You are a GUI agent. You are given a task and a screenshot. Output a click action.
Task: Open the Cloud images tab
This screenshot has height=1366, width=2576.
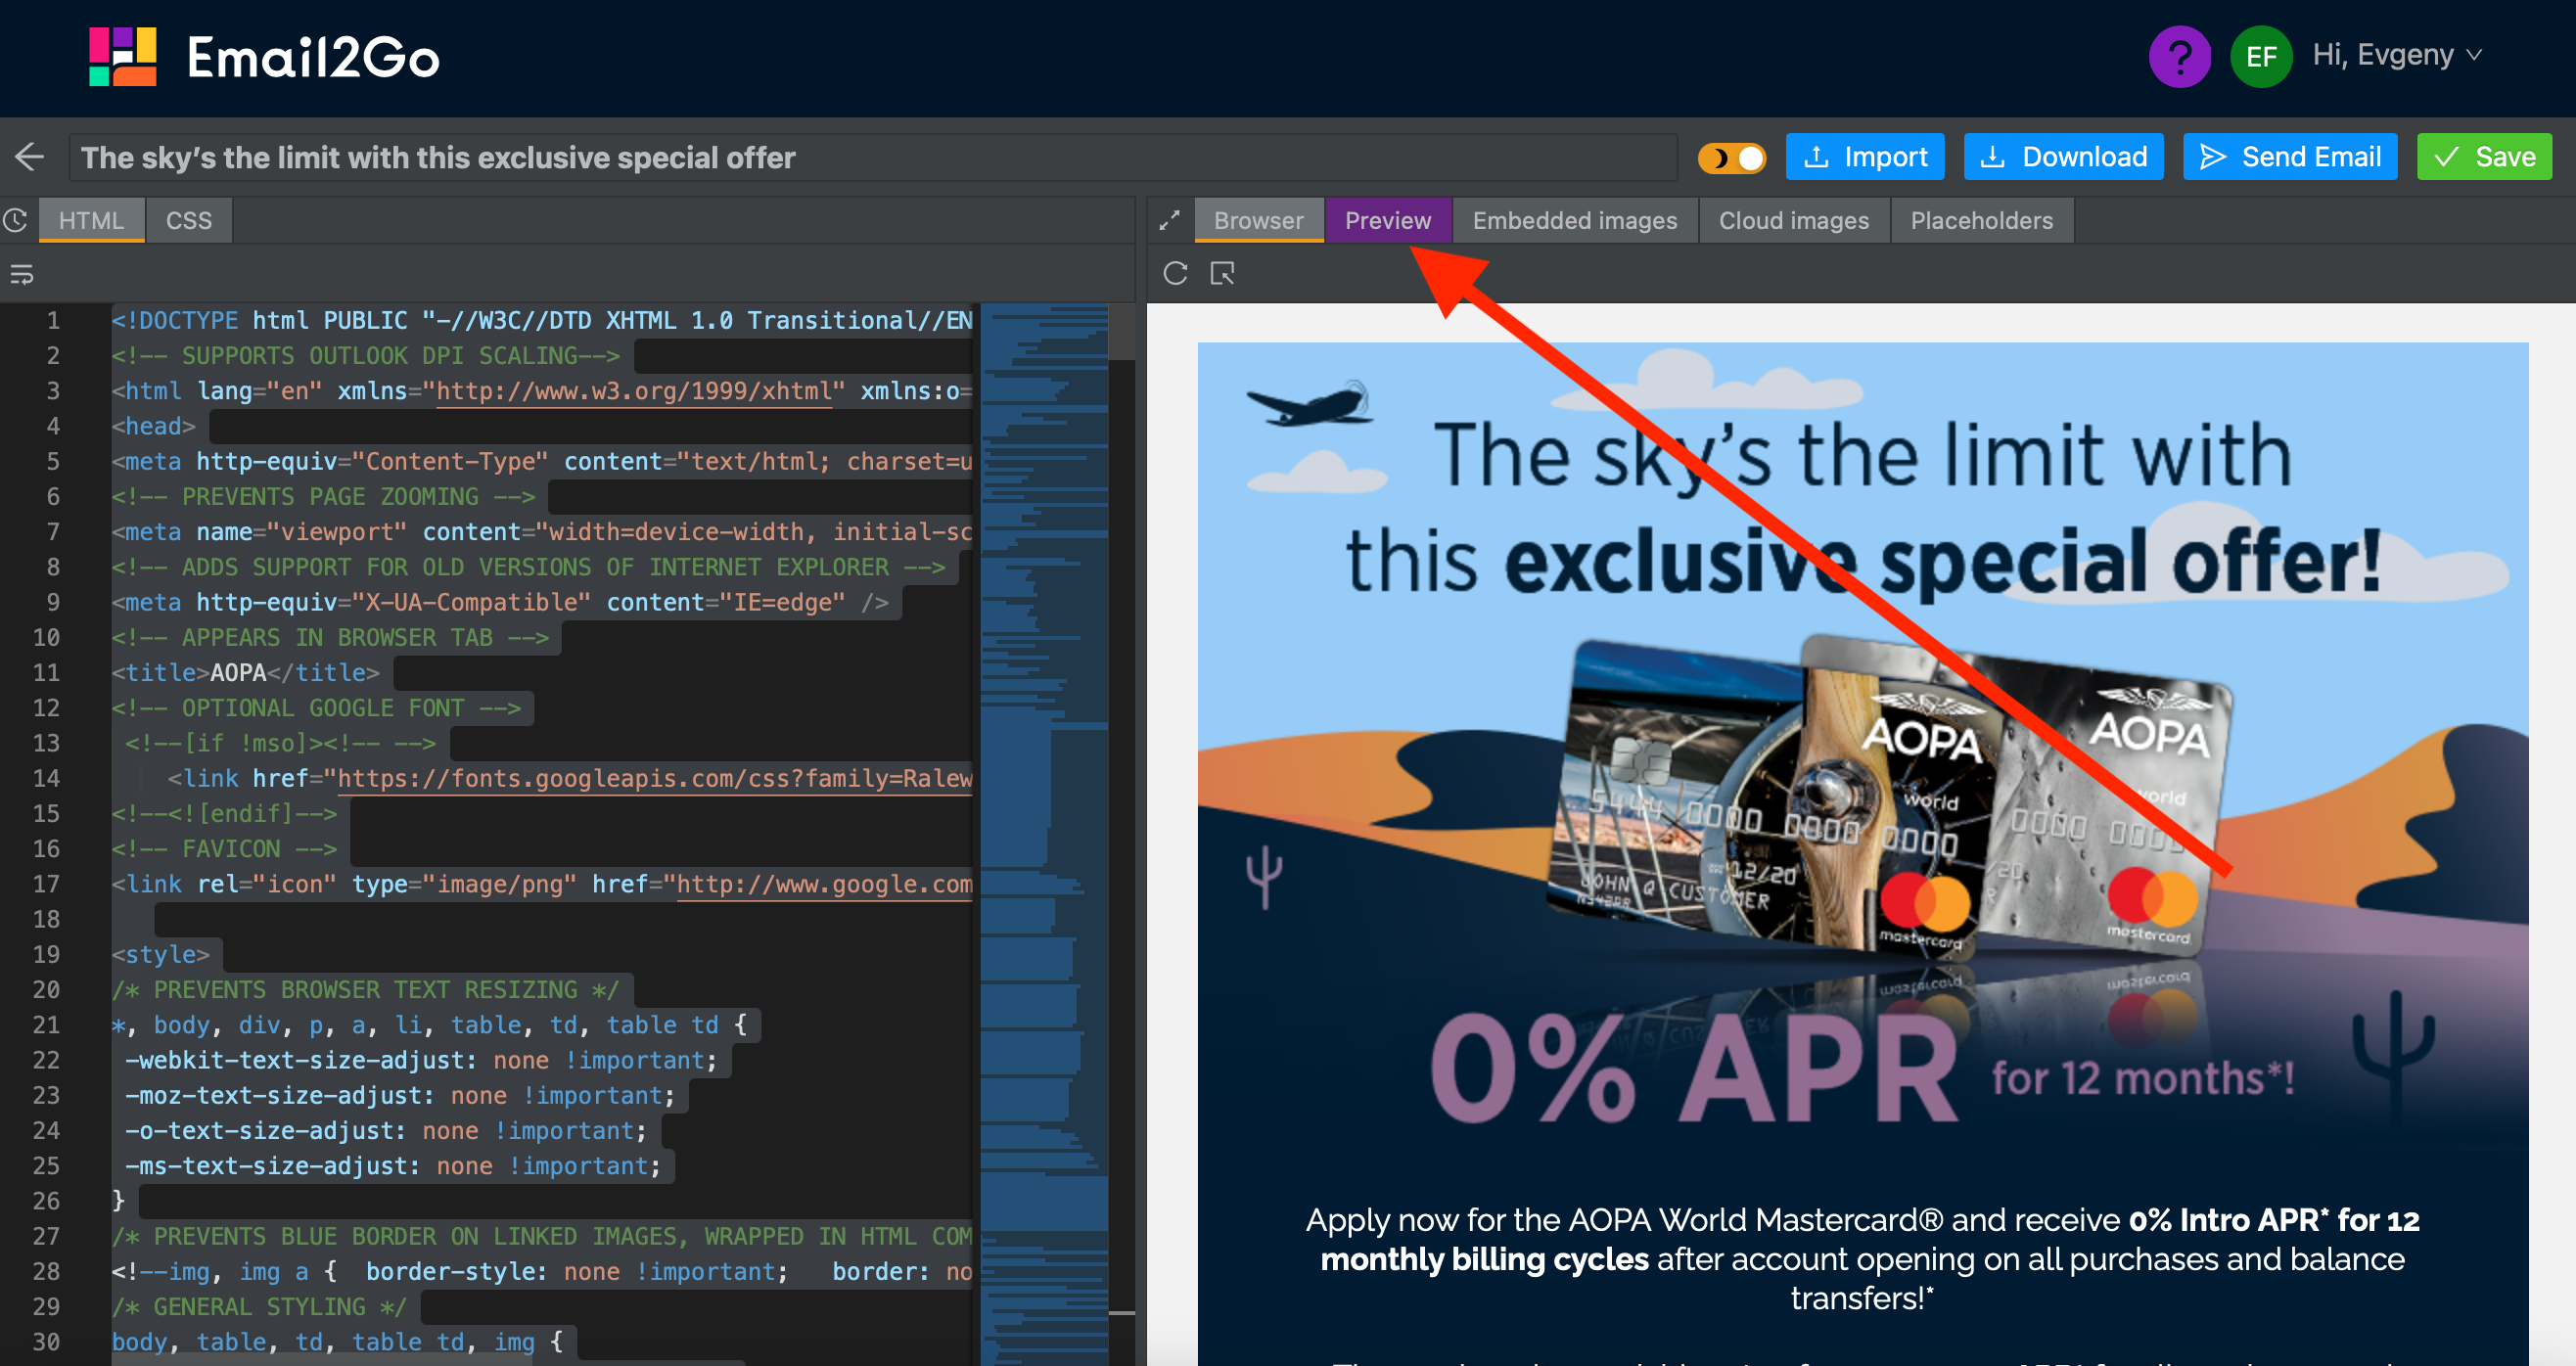[x=1793, y=220]
